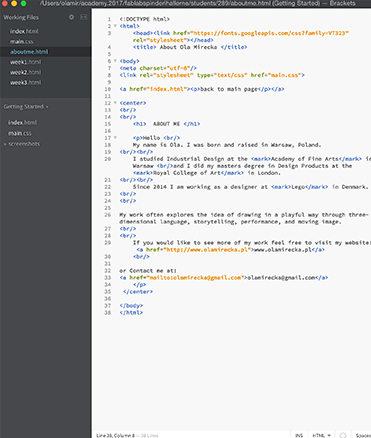Click line number 20 in gutter
The width and height of the screenshot is (371, 438).
(108, 159)
